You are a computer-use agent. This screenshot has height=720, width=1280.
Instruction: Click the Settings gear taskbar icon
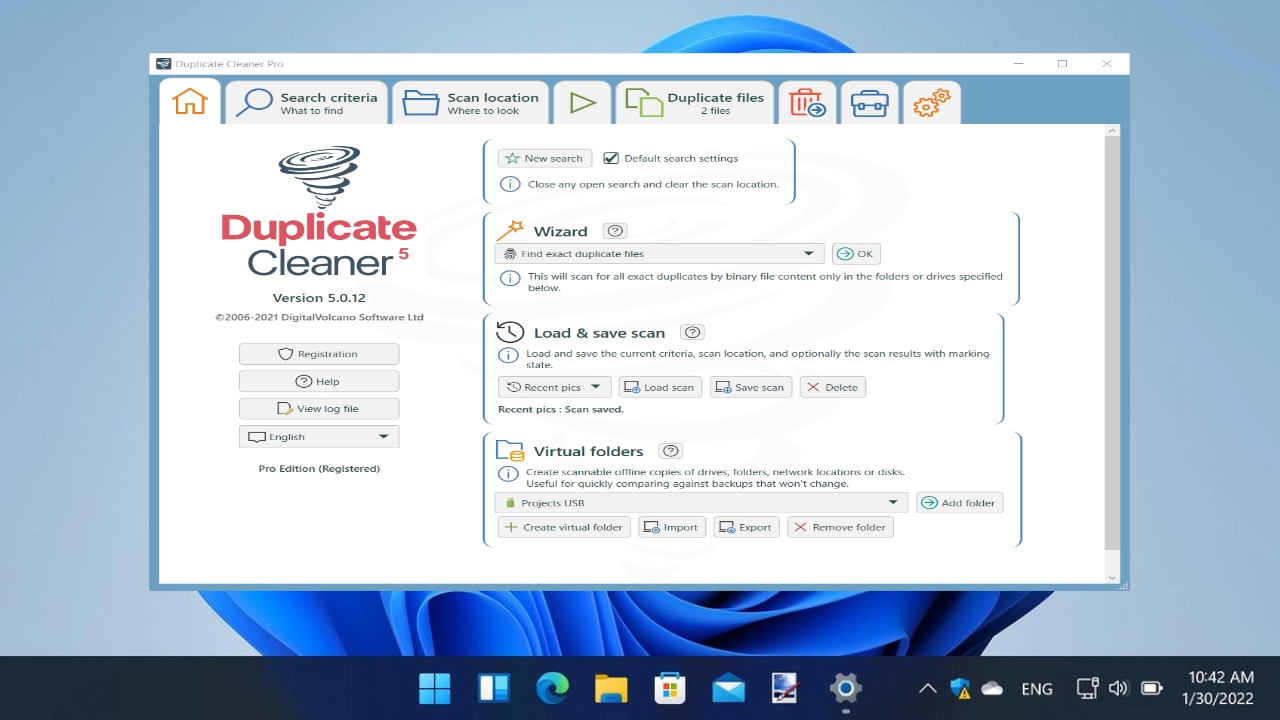click(846, 688)
